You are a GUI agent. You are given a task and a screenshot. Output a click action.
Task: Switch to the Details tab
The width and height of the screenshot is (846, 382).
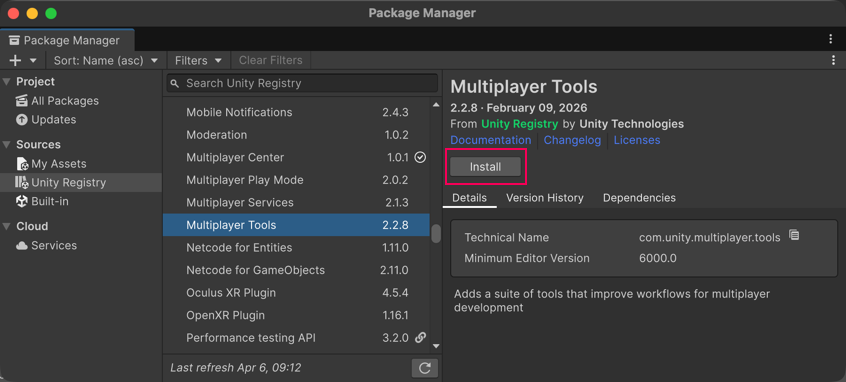(469, 198)
